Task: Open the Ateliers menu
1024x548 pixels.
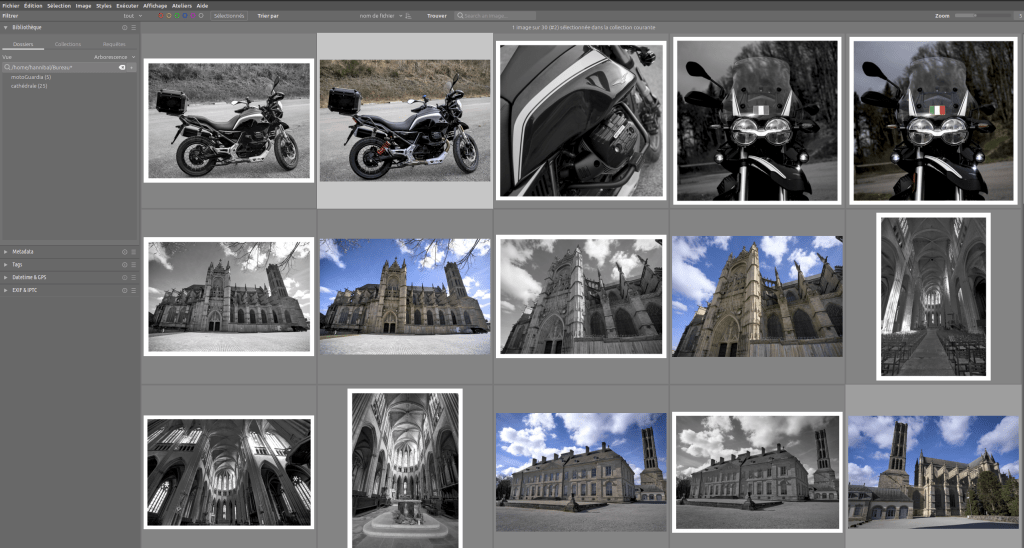Action: (183, 5)
